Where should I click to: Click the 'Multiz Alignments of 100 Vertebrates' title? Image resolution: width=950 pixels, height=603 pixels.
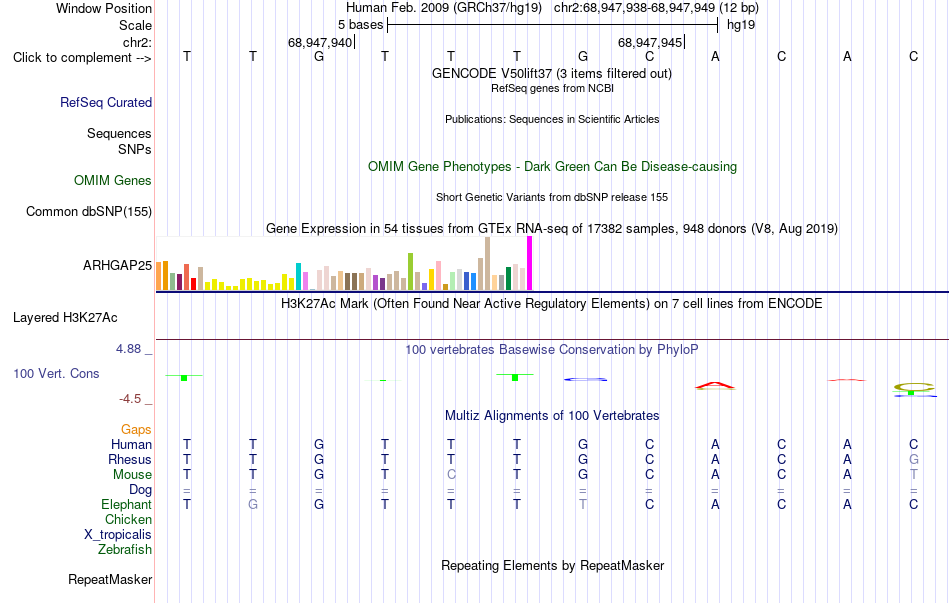click(552, 416)
